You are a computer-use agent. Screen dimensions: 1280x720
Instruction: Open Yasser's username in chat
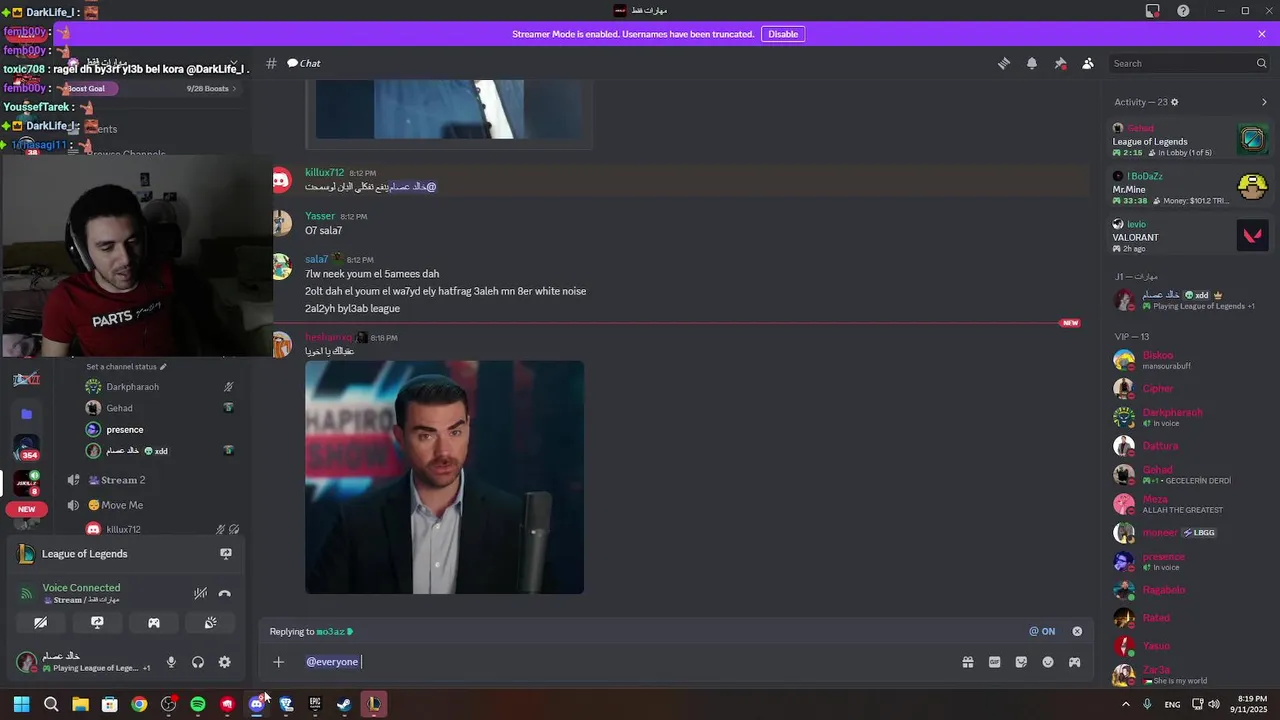coord(320,216)
